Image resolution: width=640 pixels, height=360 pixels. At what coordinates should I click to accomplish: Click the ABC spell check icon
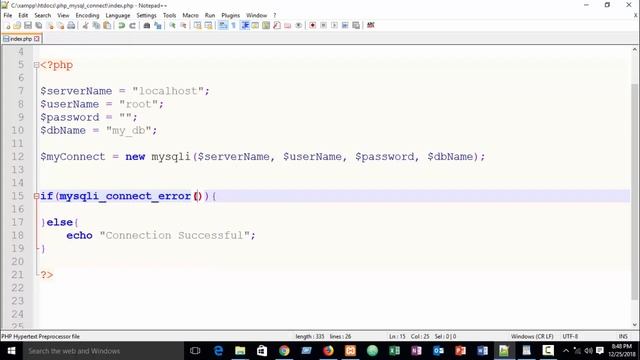click(x=371, y=26)
